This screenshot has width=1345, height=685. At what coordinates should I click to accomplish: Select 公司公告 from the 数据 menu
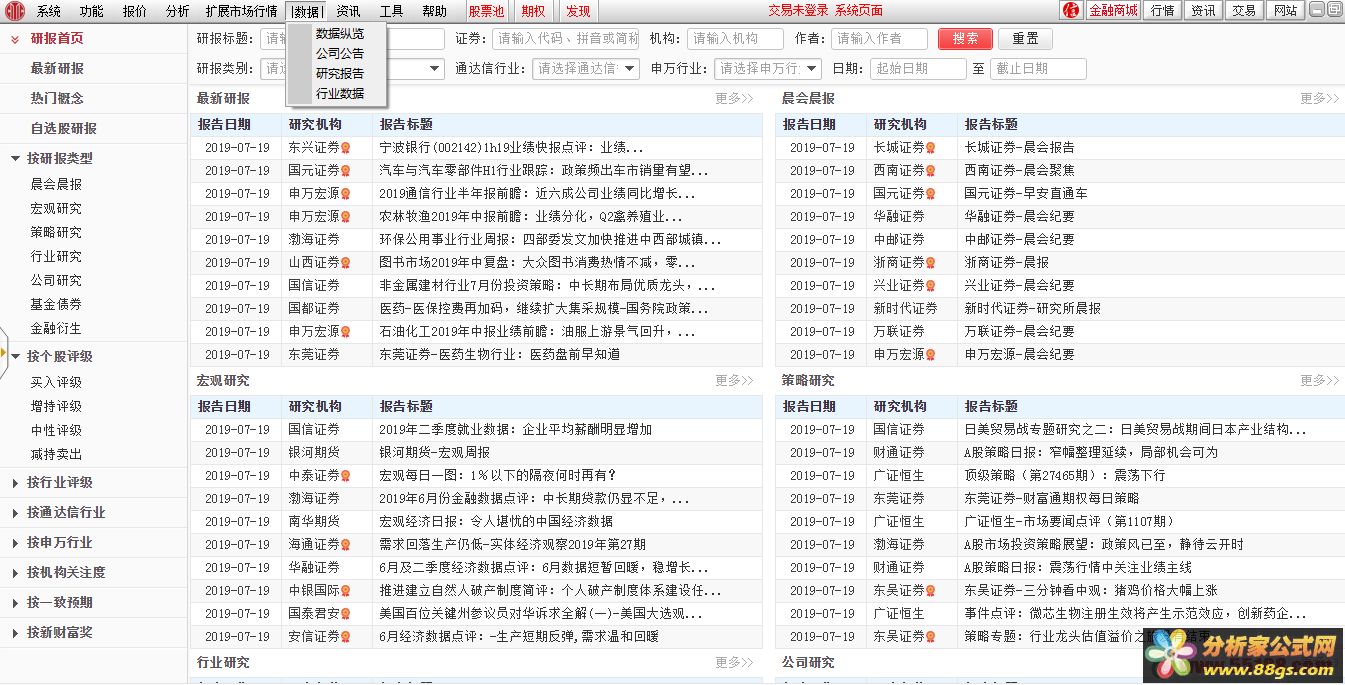(340, 53)
